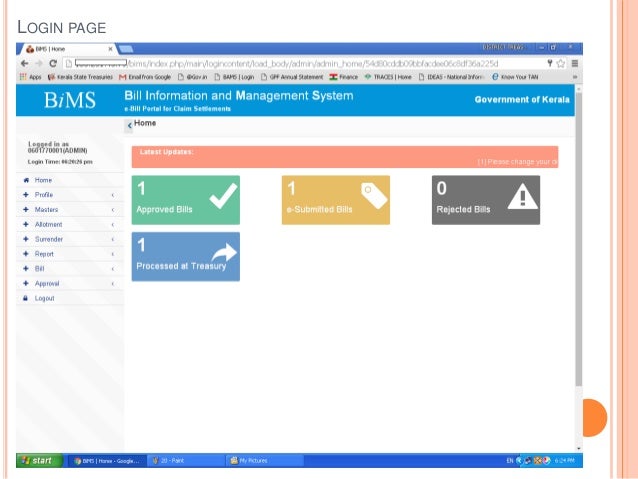The height and width of the screenshot is (479, 638).
Task: Expand Profile menu chevron
Action: pos(113,195)
